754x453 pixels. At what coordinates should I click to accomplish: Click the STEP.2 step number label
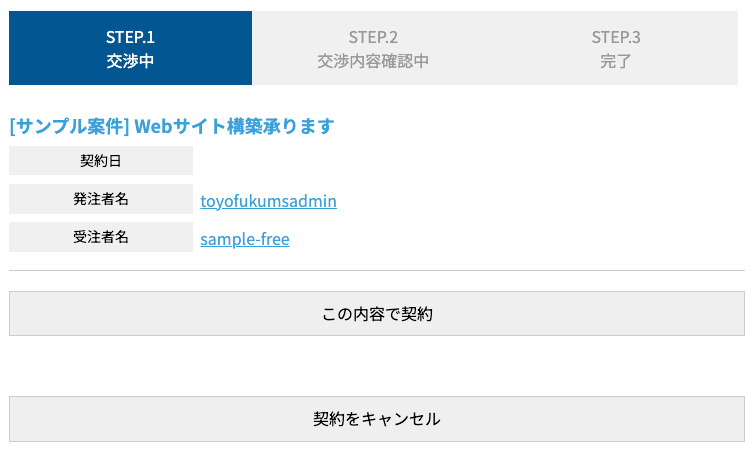click(x=373, y=37)
